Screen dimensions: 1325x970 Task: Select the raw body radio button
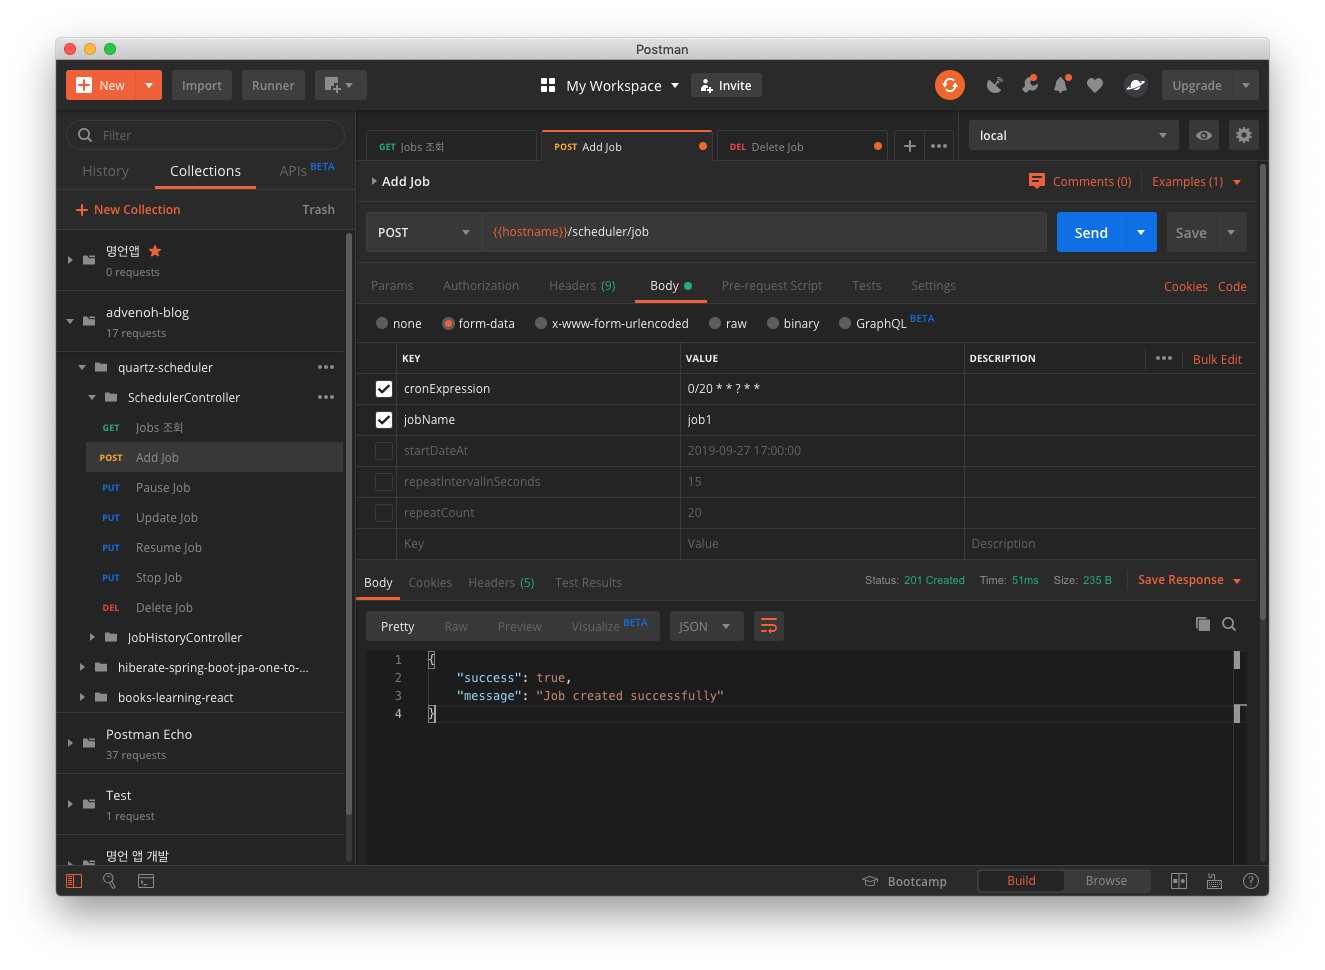(715, 323)
